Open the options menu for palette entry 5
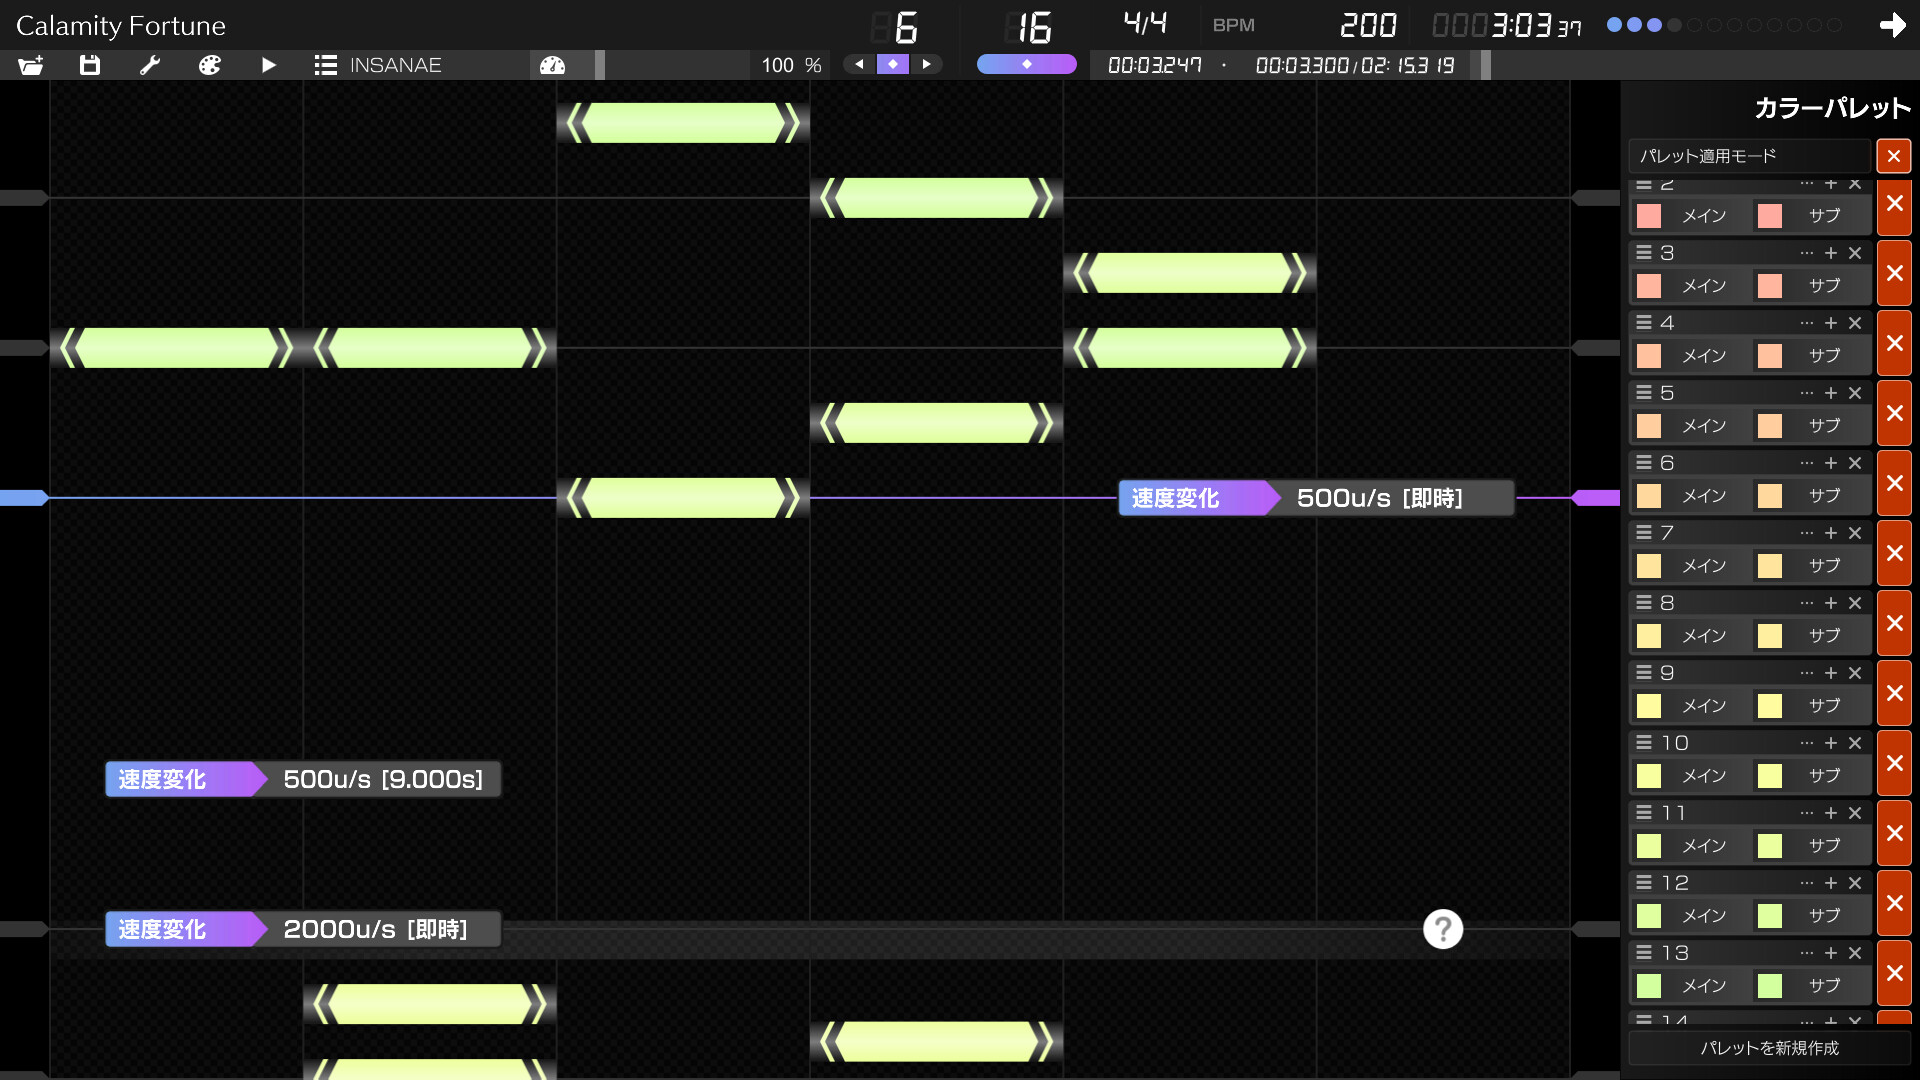The width and height of the screenshot is (1920, 1080). (1806, 392)
